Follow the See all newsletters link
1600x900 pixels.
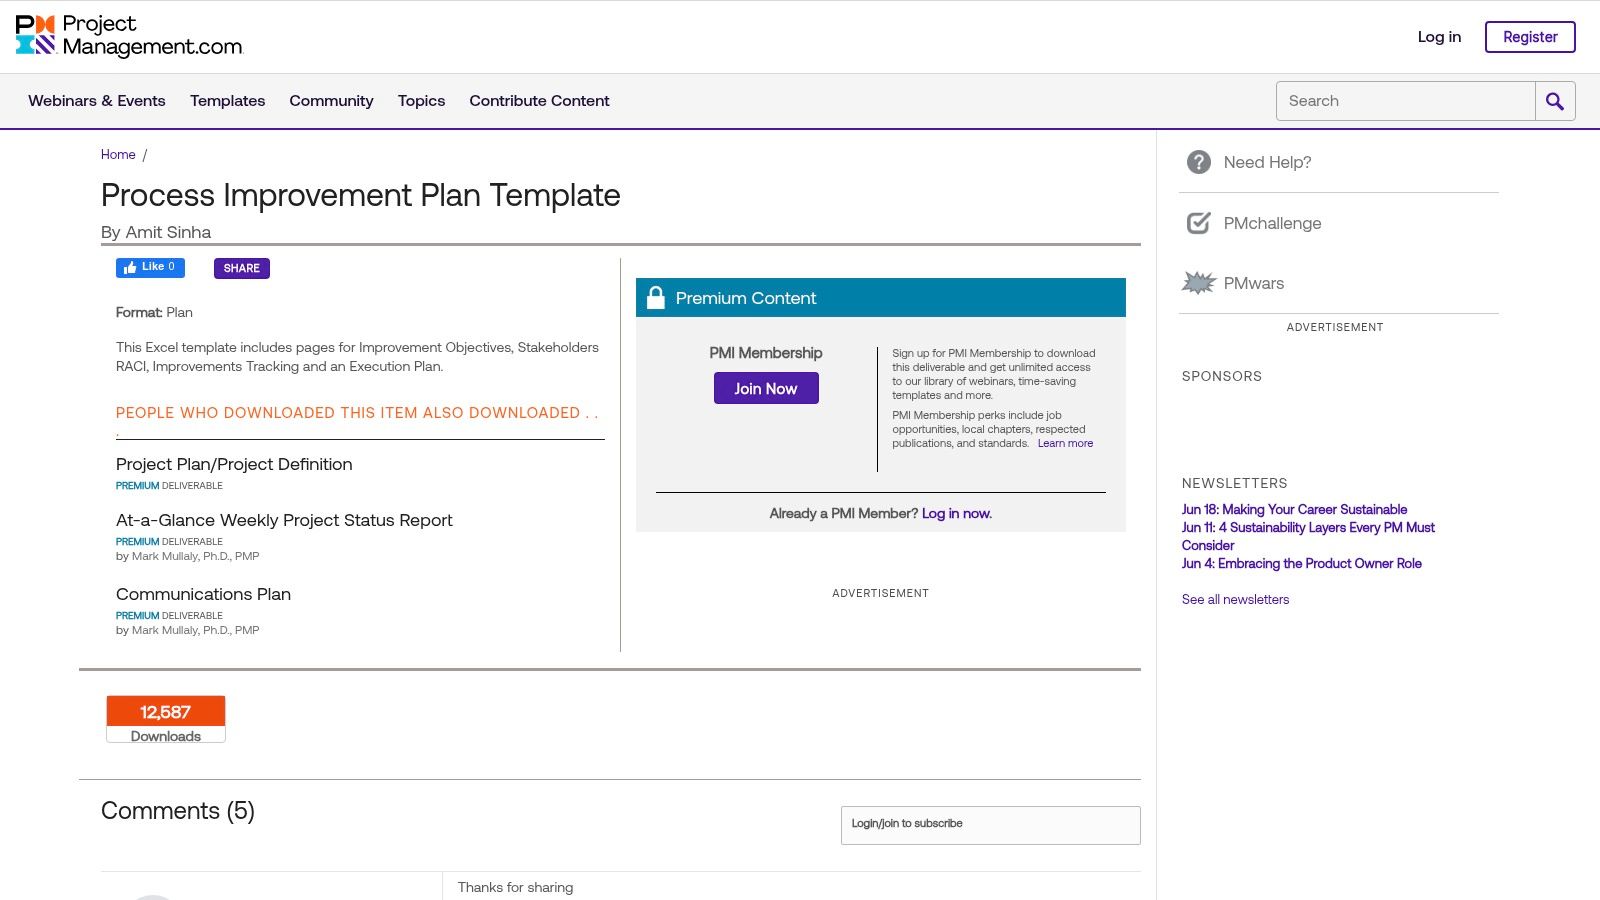(x=1235, y=599)
